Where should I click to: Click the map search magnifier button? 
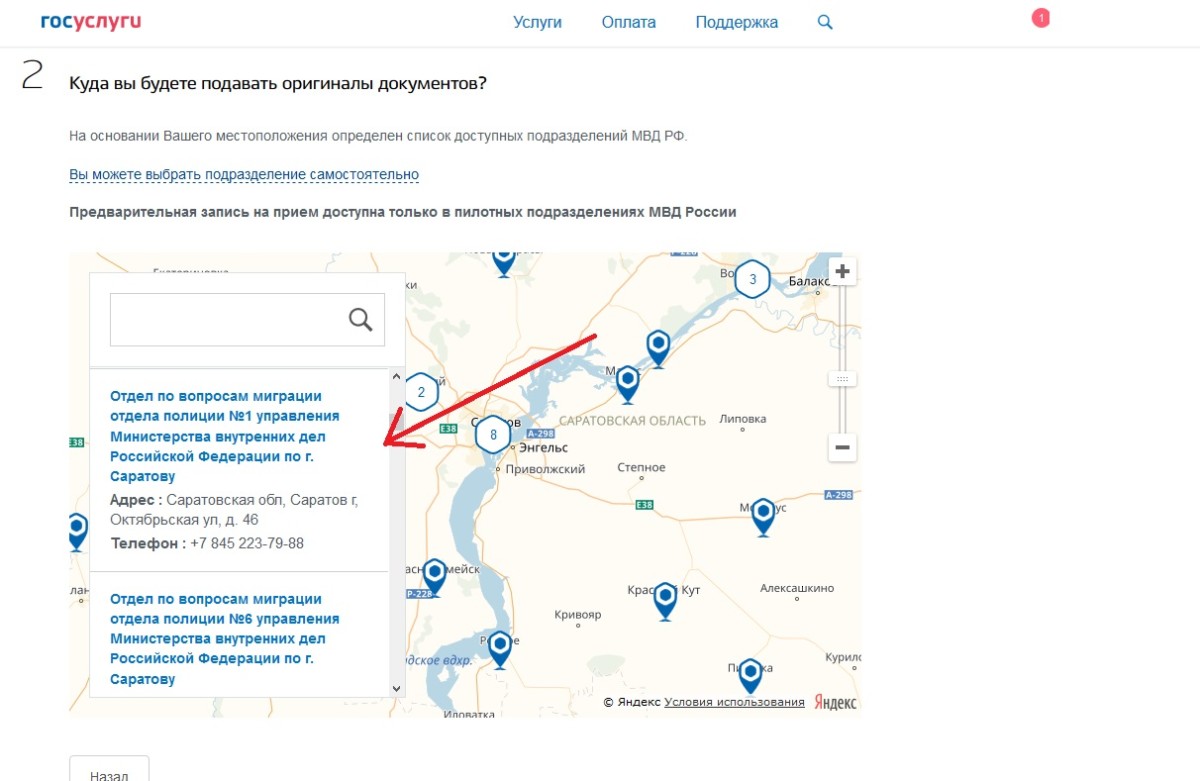[360, 319]
